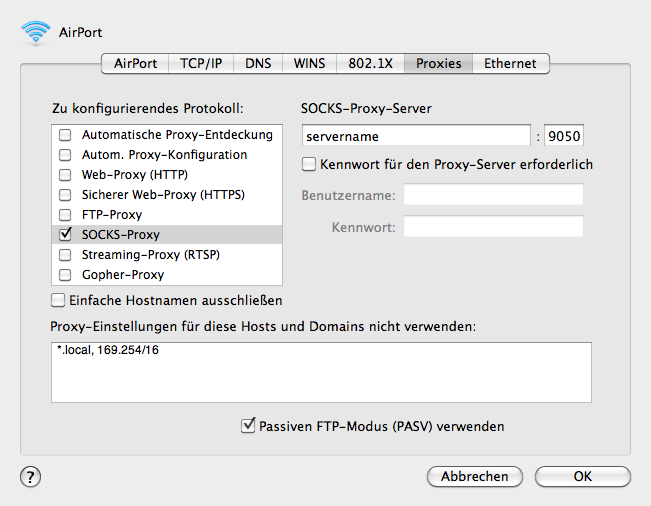Check Kennwort für den Proxy-Server erforderlich
This screenshot has height=506, width=651.
click(309, 164)
